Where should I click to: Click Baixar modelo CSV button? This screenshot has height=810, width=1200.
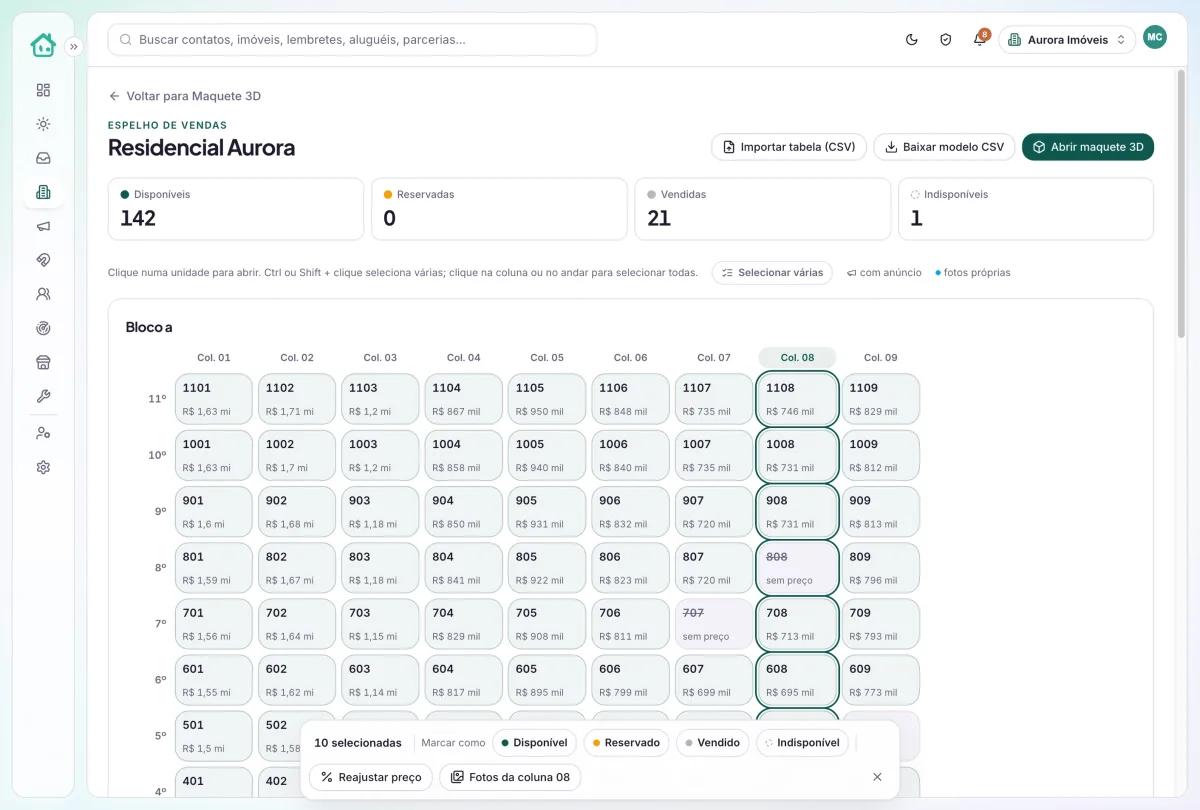point(944,147)
